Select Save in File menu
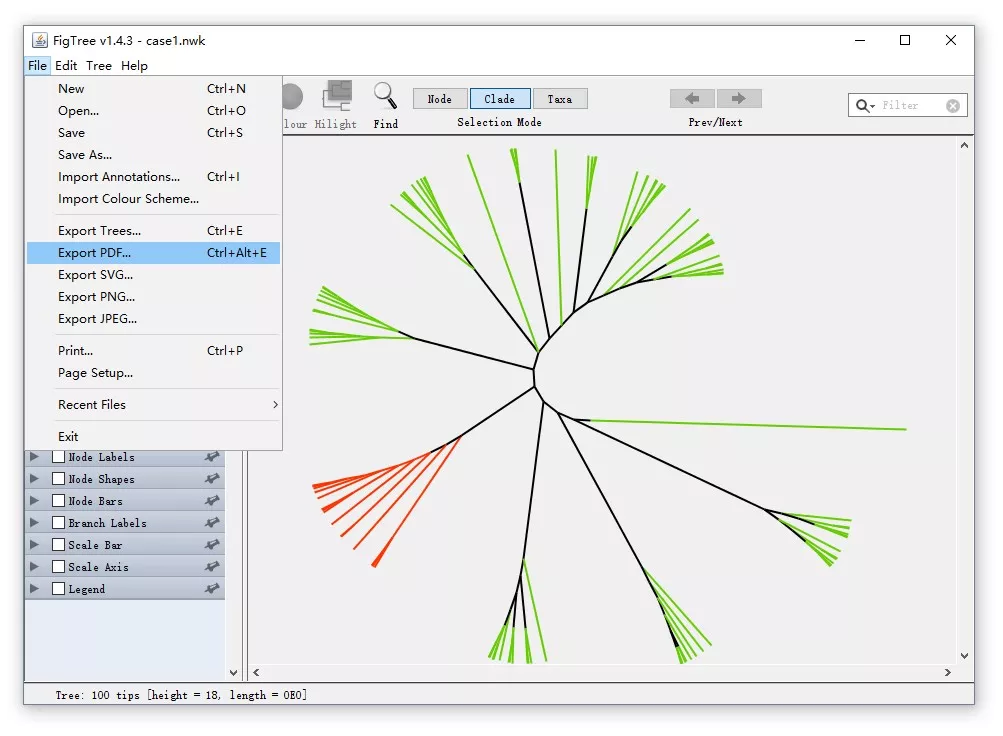Image resolution: width=1003 pixels, height=736 pixels. coord(154,133)
